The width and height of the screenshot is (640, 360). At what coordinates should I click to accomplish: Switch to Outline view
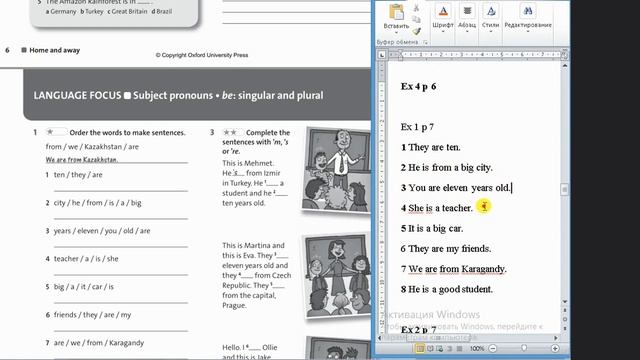[x=449, y=349]
